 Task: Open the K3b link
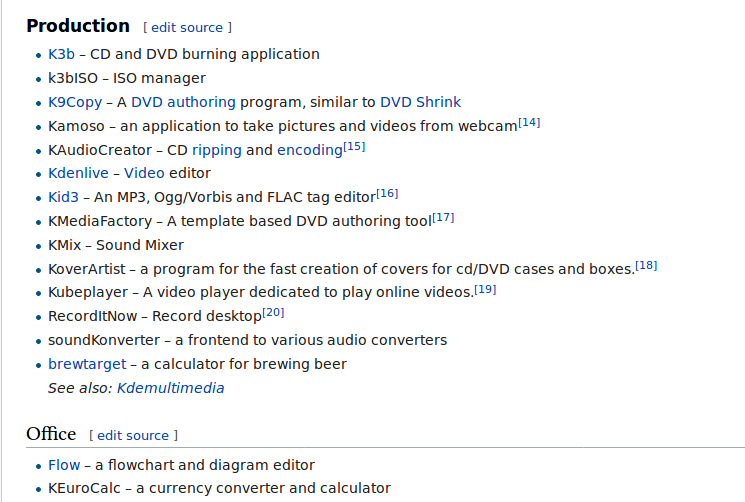click(x=61, y=54)
